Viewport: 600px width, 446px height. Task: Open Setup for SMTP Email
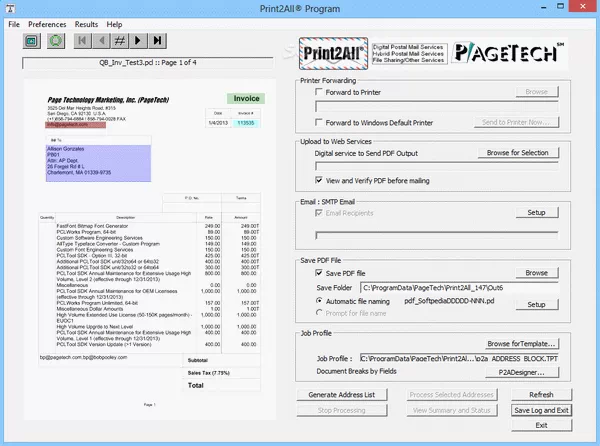coord(537,213)
